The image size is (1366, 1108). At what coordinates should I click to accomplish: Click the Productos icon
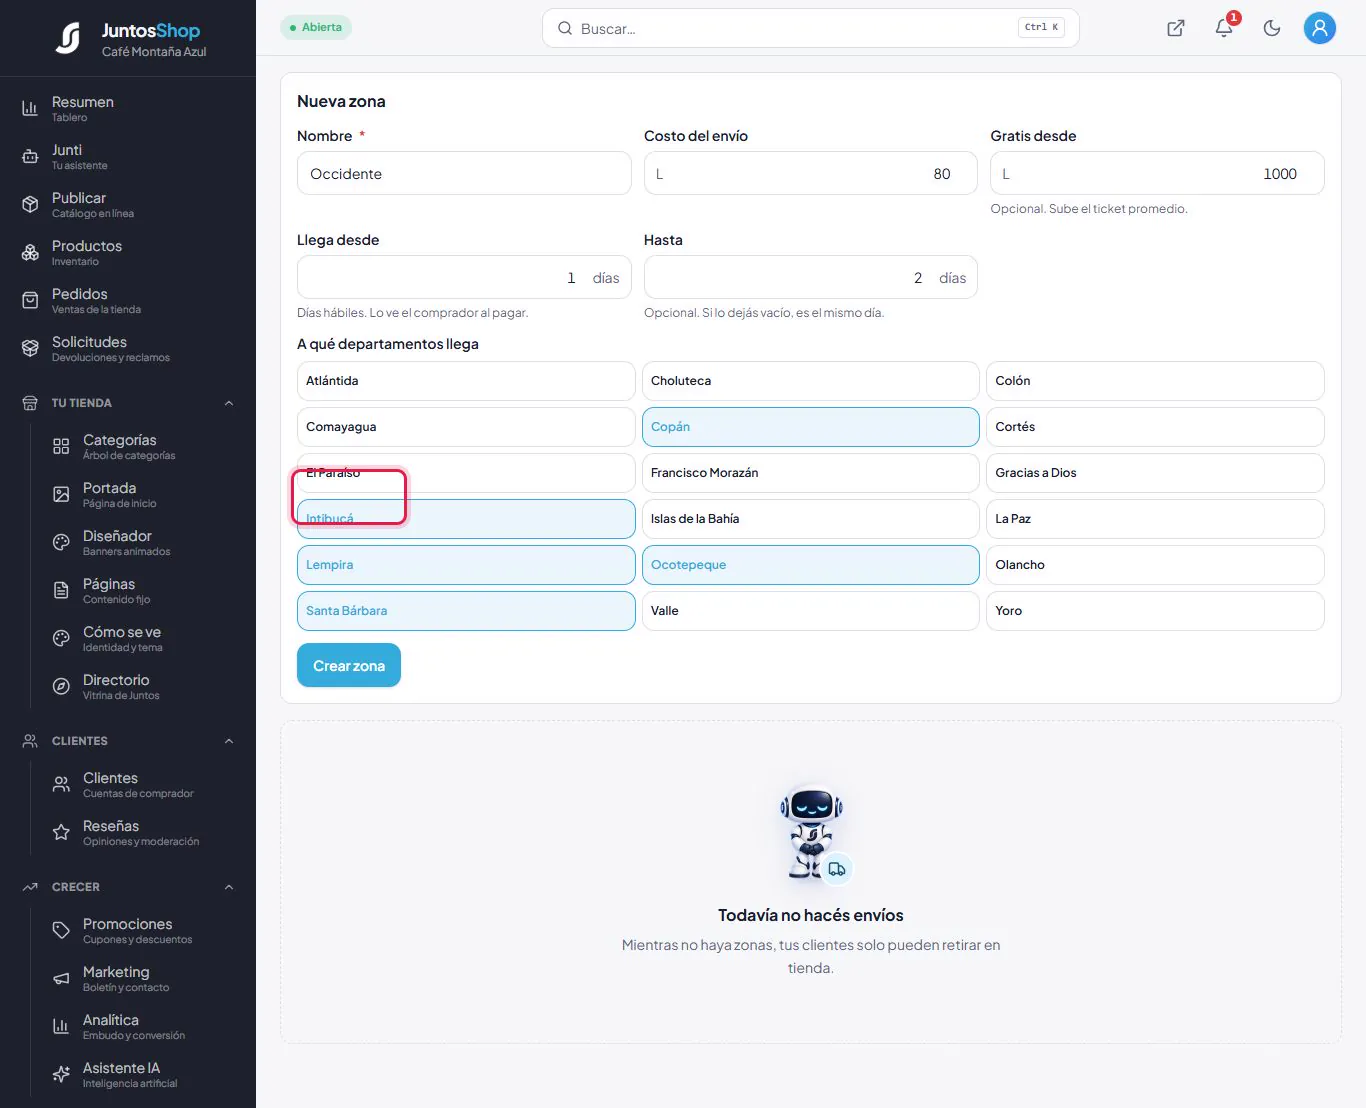click(30, 252)
